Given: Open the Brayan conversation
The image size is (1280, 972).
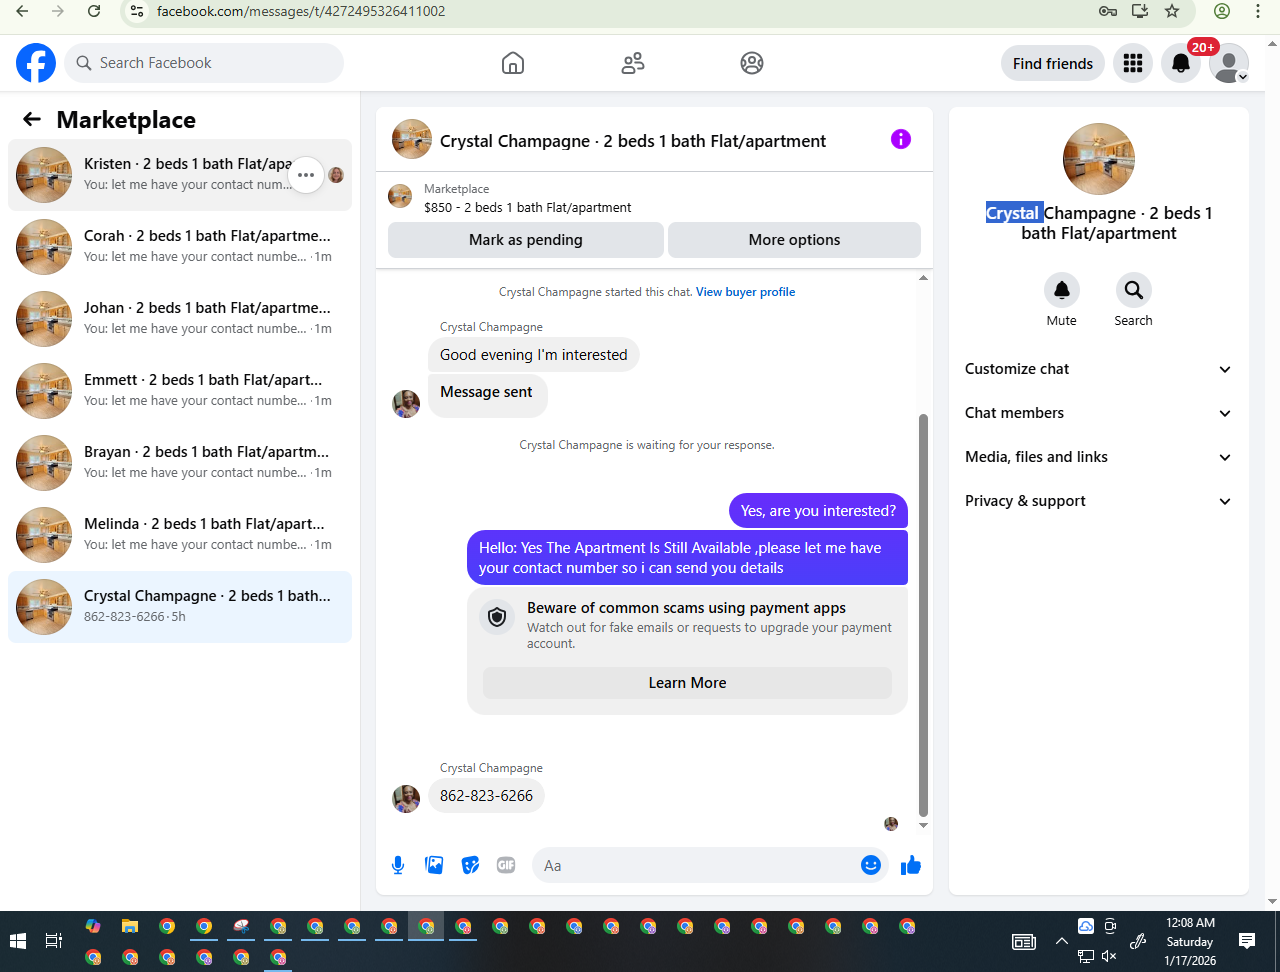Looking at the screenshot, I should pyautogui.click(x=180, y=463).
